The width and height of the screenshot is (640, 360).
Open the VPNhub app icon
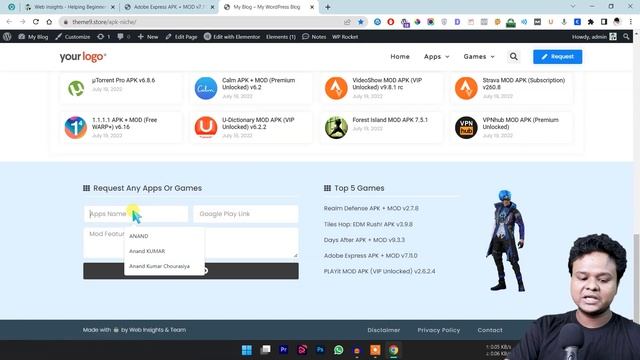coord(466,127)
